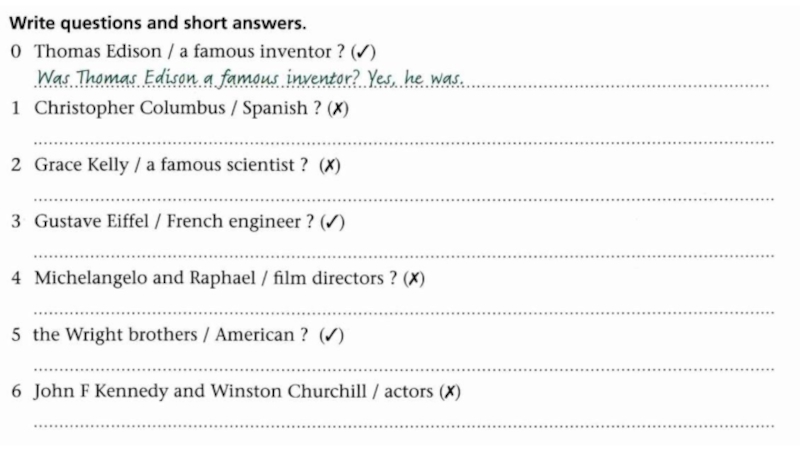
Task: Click the text "the Wright brothers / American ?"
Action: (170, 336)
